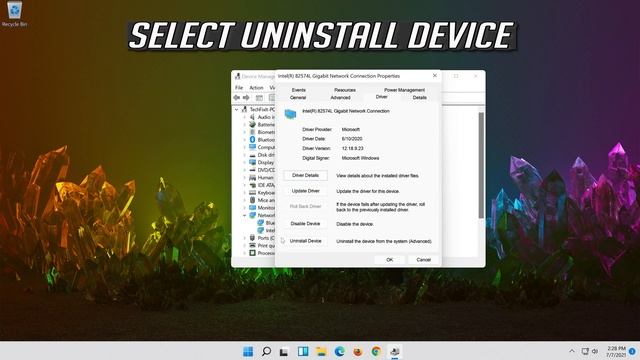Viewport: 640px width, 360px height.
Task: Click the Computer category monitor icon
Action: click(252, 147)
